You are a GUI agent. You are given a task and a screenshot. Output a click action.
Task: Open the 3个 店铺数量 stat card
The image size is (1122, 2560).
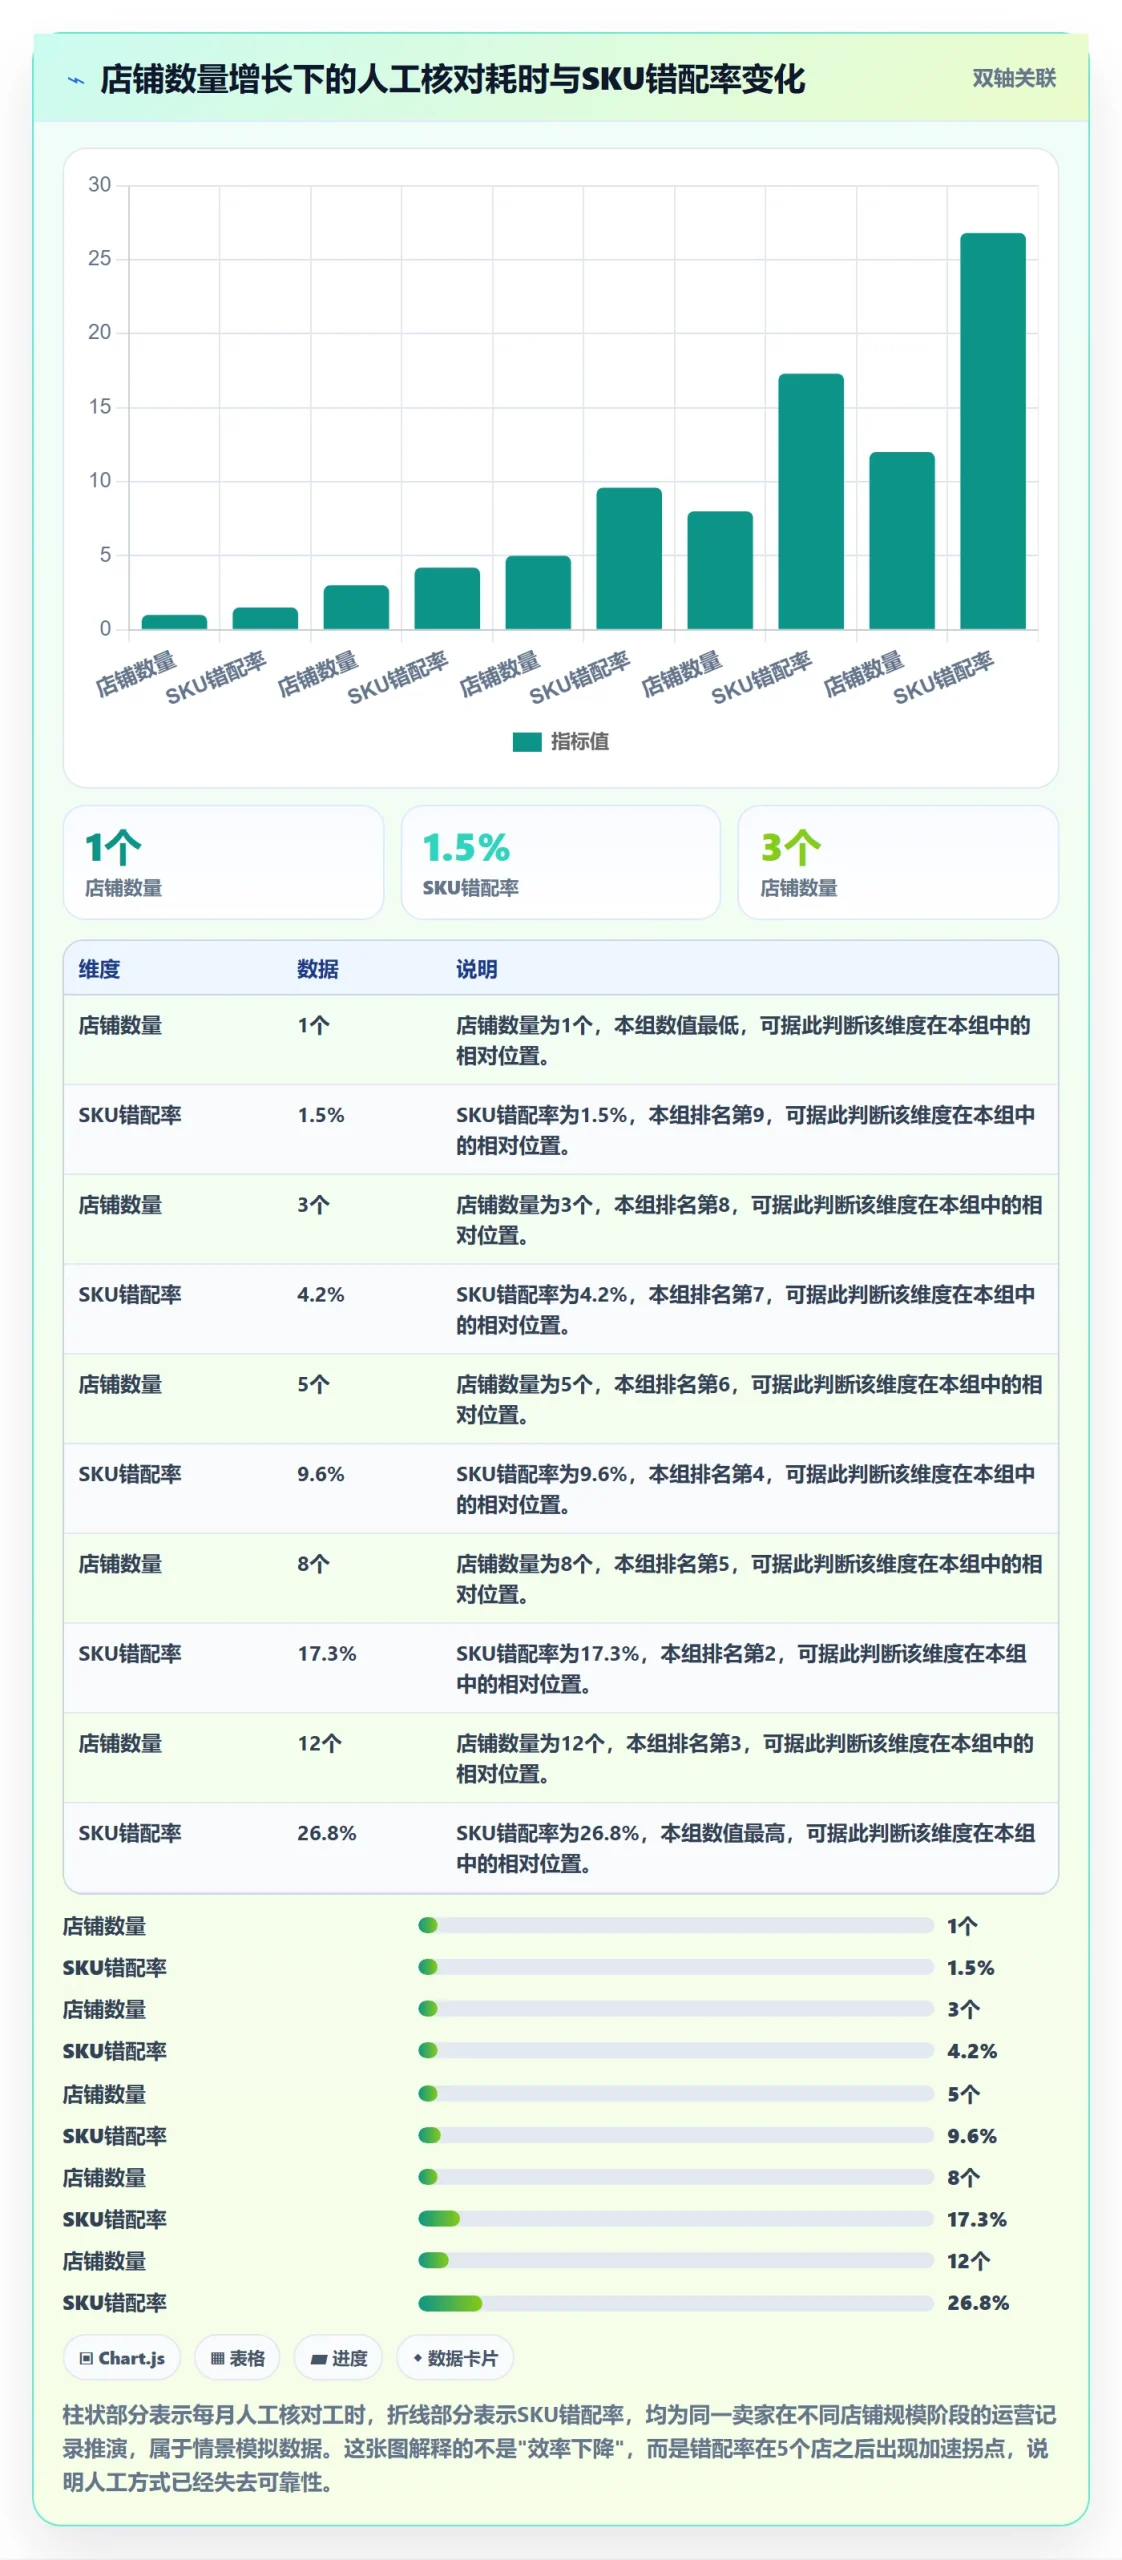click(x=897, y=862)
